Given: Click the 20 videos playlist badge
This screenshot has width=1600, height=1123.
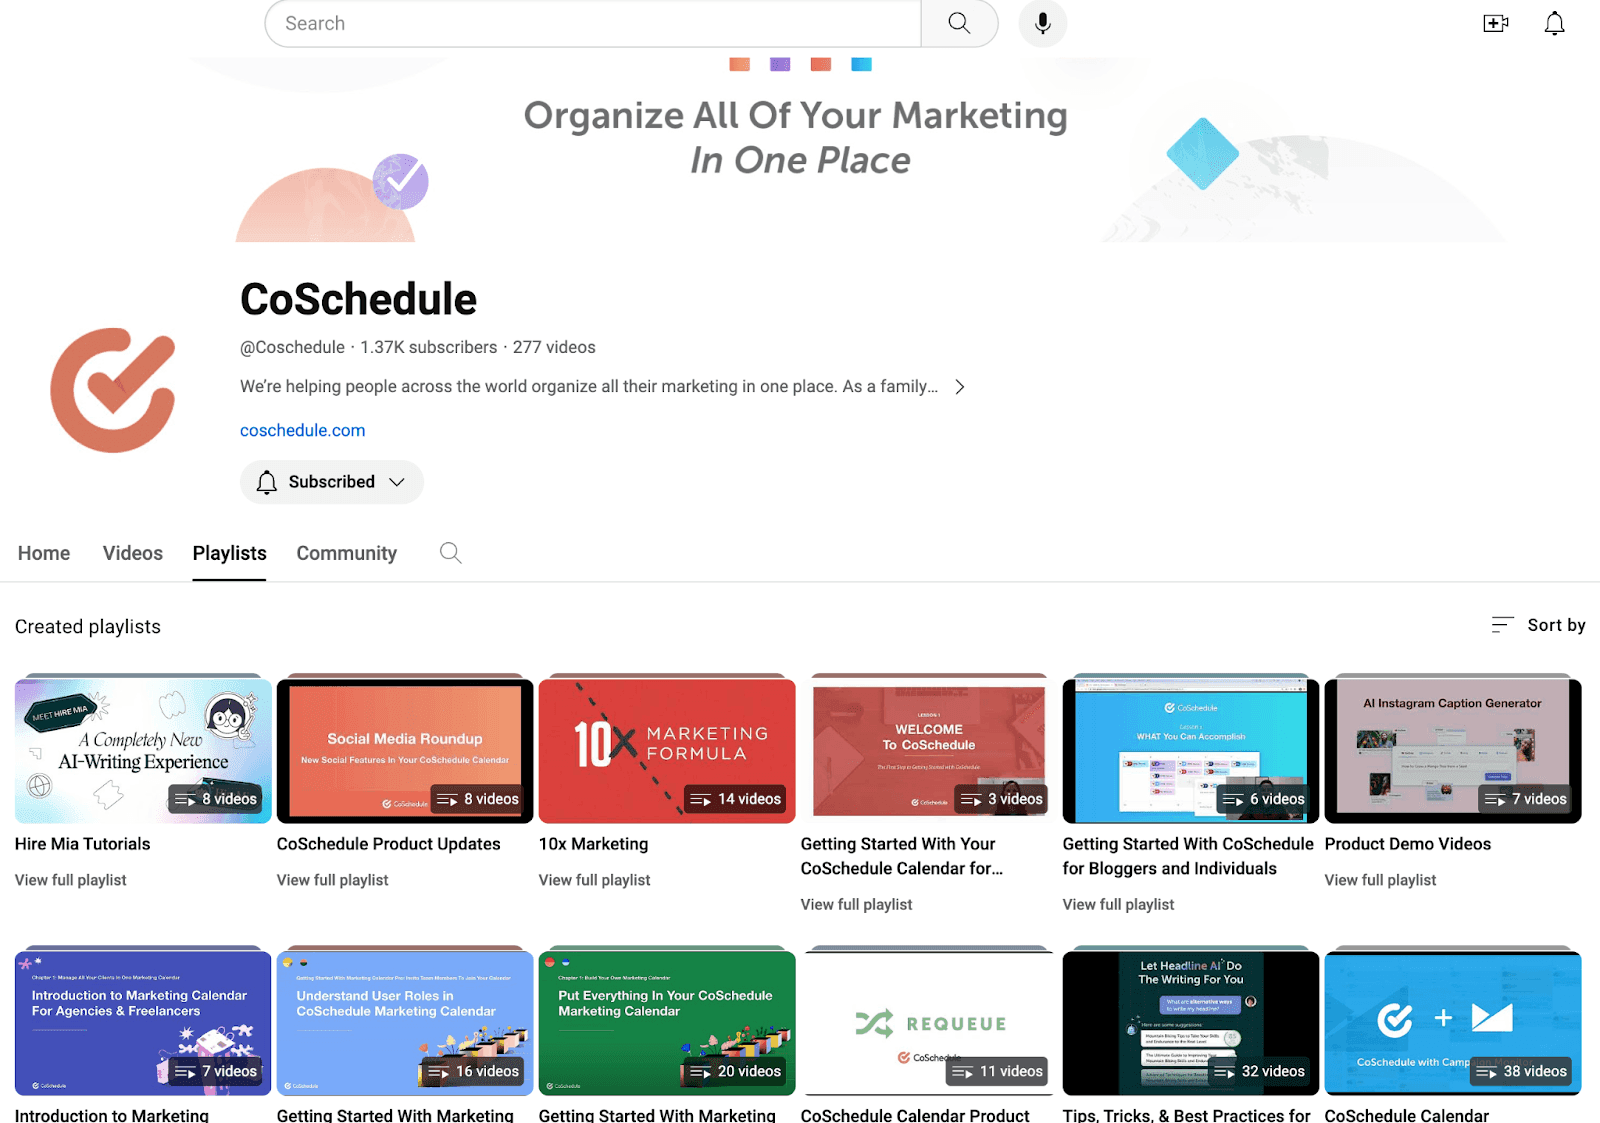Looking at the screenshot, I should (736, 1071).
